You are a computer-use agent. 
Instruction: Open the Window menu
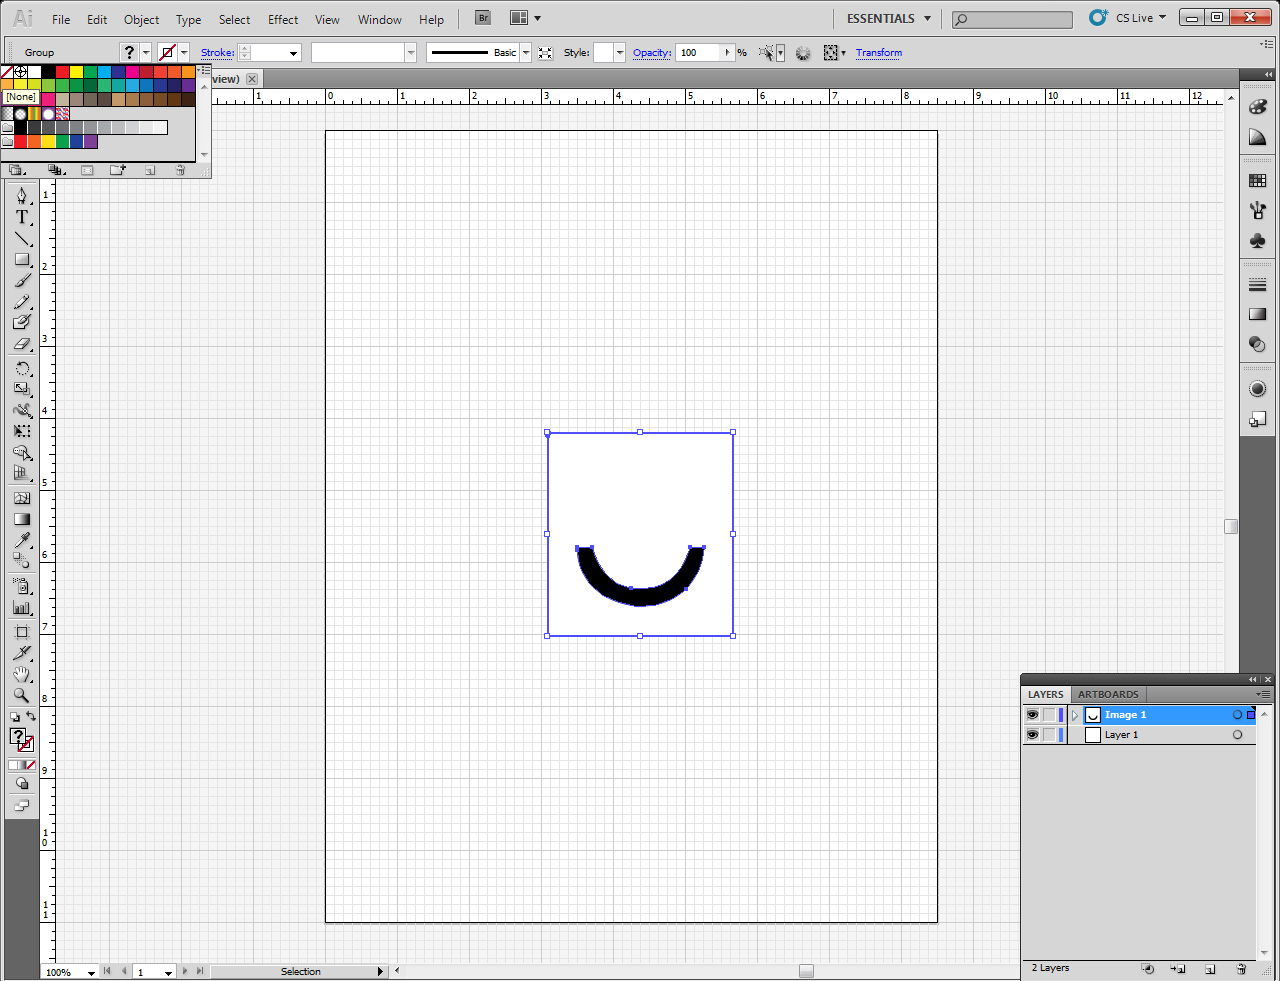pos(380,19)
